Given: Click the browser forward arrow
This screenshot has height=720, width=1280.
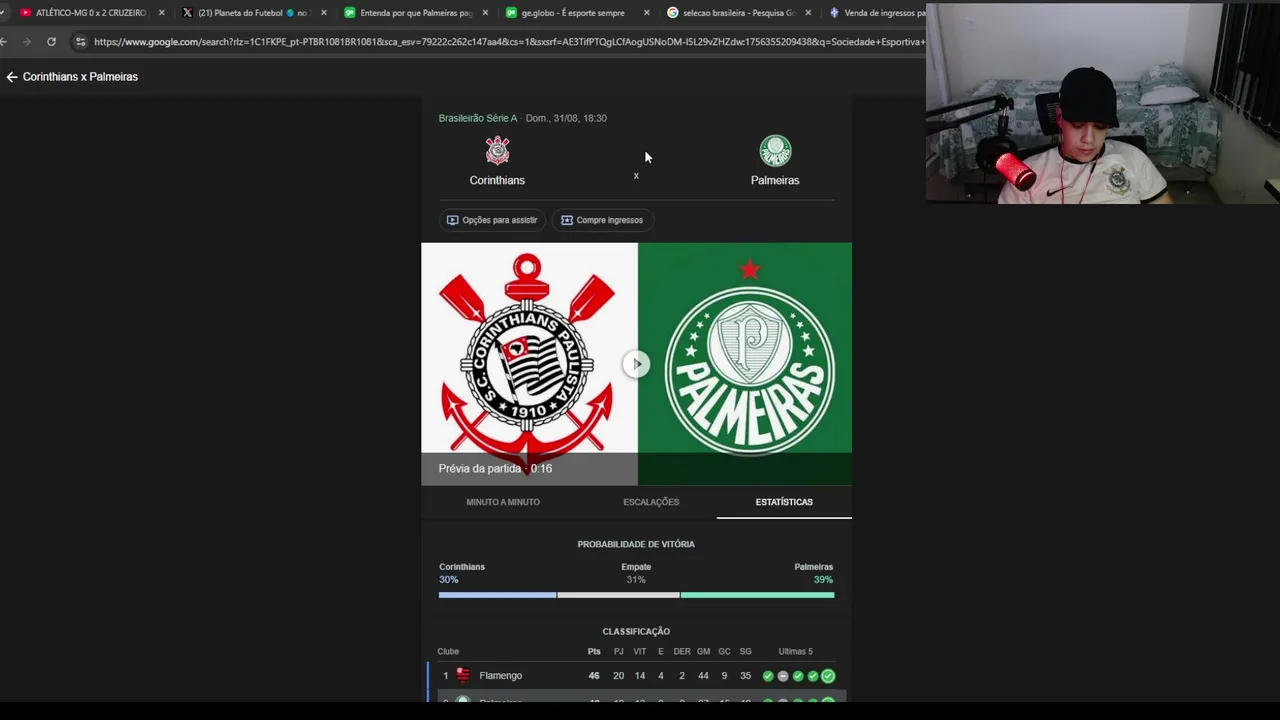Looking at the screenshot, I should 27,42.
